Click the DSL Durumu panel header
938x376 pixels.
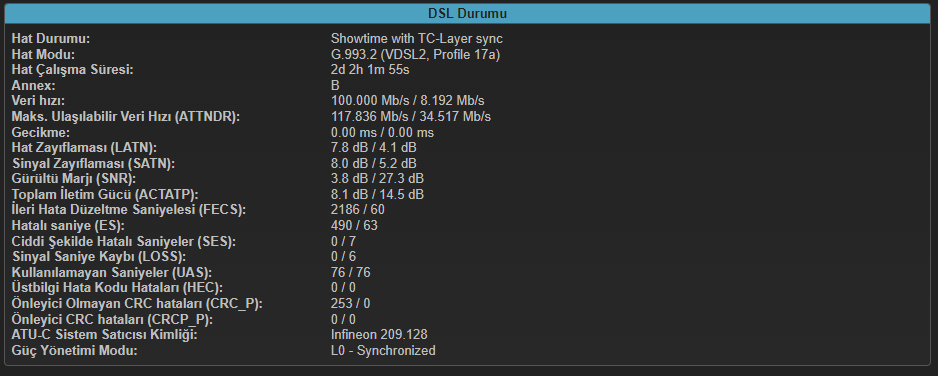[x=468, y=13]
